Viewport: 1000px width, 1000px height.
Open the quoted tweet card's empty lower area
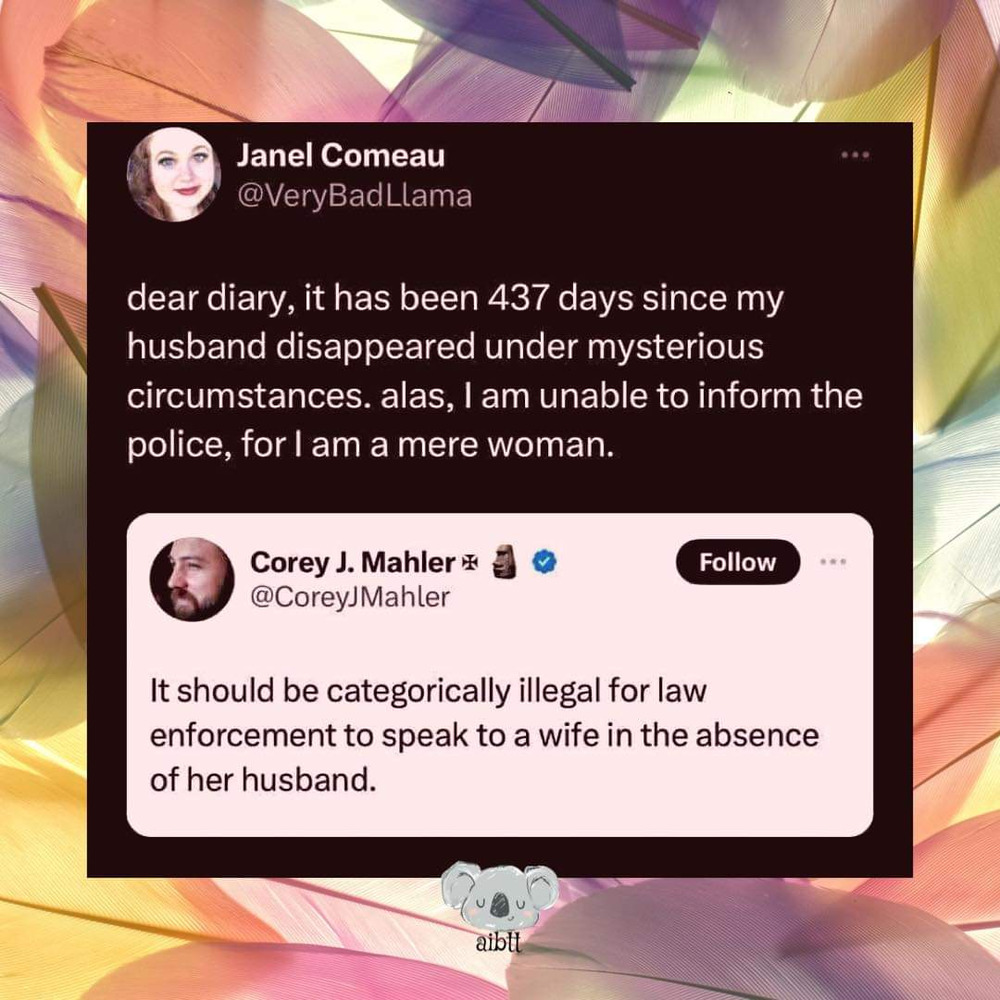tap(499, 816)
